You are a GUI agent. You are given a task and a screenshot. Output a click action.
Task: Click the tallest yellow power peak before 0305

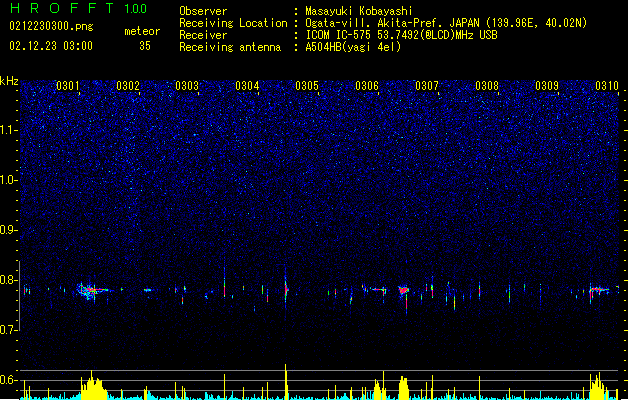point(286,382)
